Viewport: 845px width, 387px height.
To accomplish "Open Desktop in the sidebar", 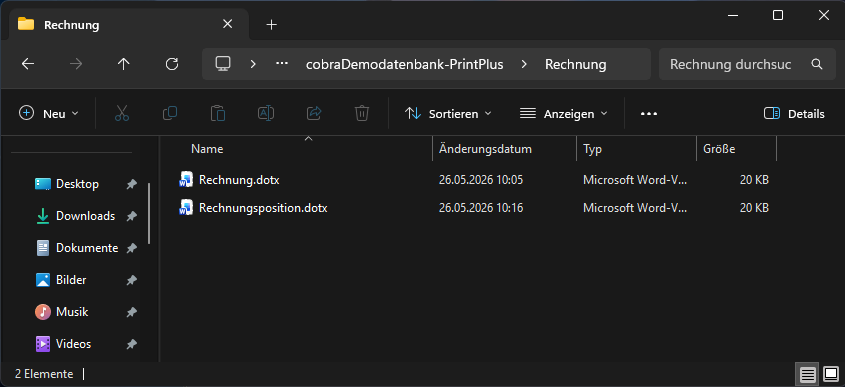I will click(77, 184).
